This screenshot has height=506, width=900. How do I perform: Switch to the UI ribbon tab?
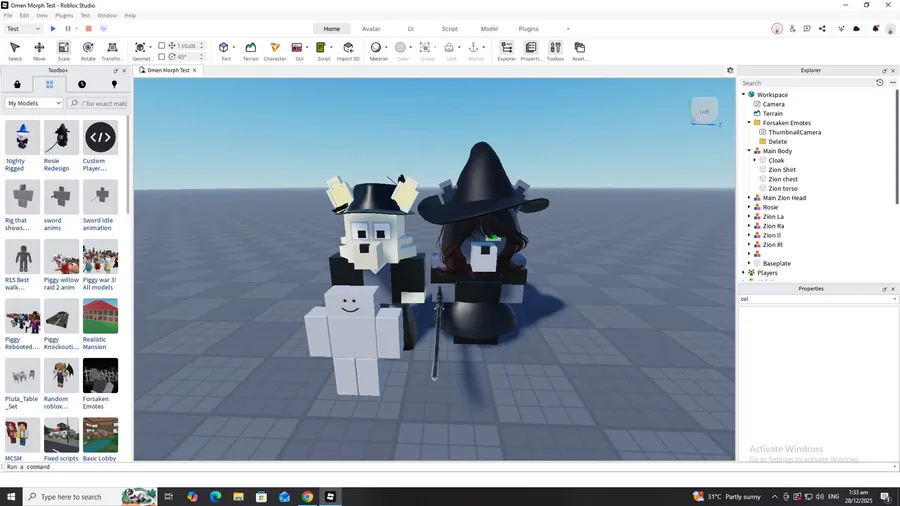[410, 29]
